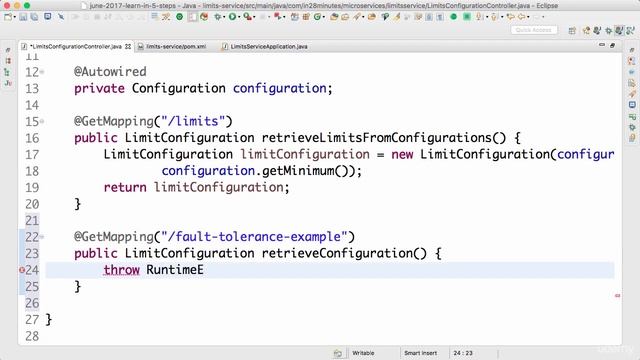The width and height of the screenshot is (640, 360).
Task: Toggle the highlighted editor toggle button in toolbar
Action: point(192,17)
